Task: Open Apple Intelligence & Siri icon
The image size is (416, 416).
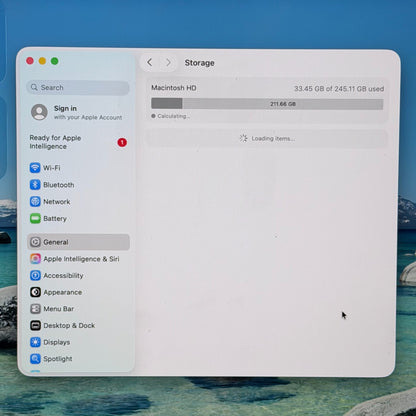Action: (x=35, y=259)
